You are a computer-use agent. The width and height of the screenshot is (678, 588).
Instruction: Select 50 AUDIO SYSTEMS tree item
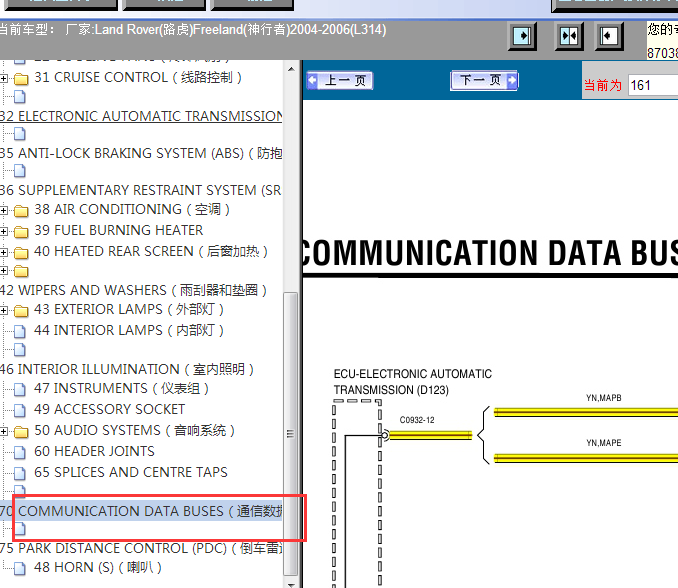click(x=134, y=430)
